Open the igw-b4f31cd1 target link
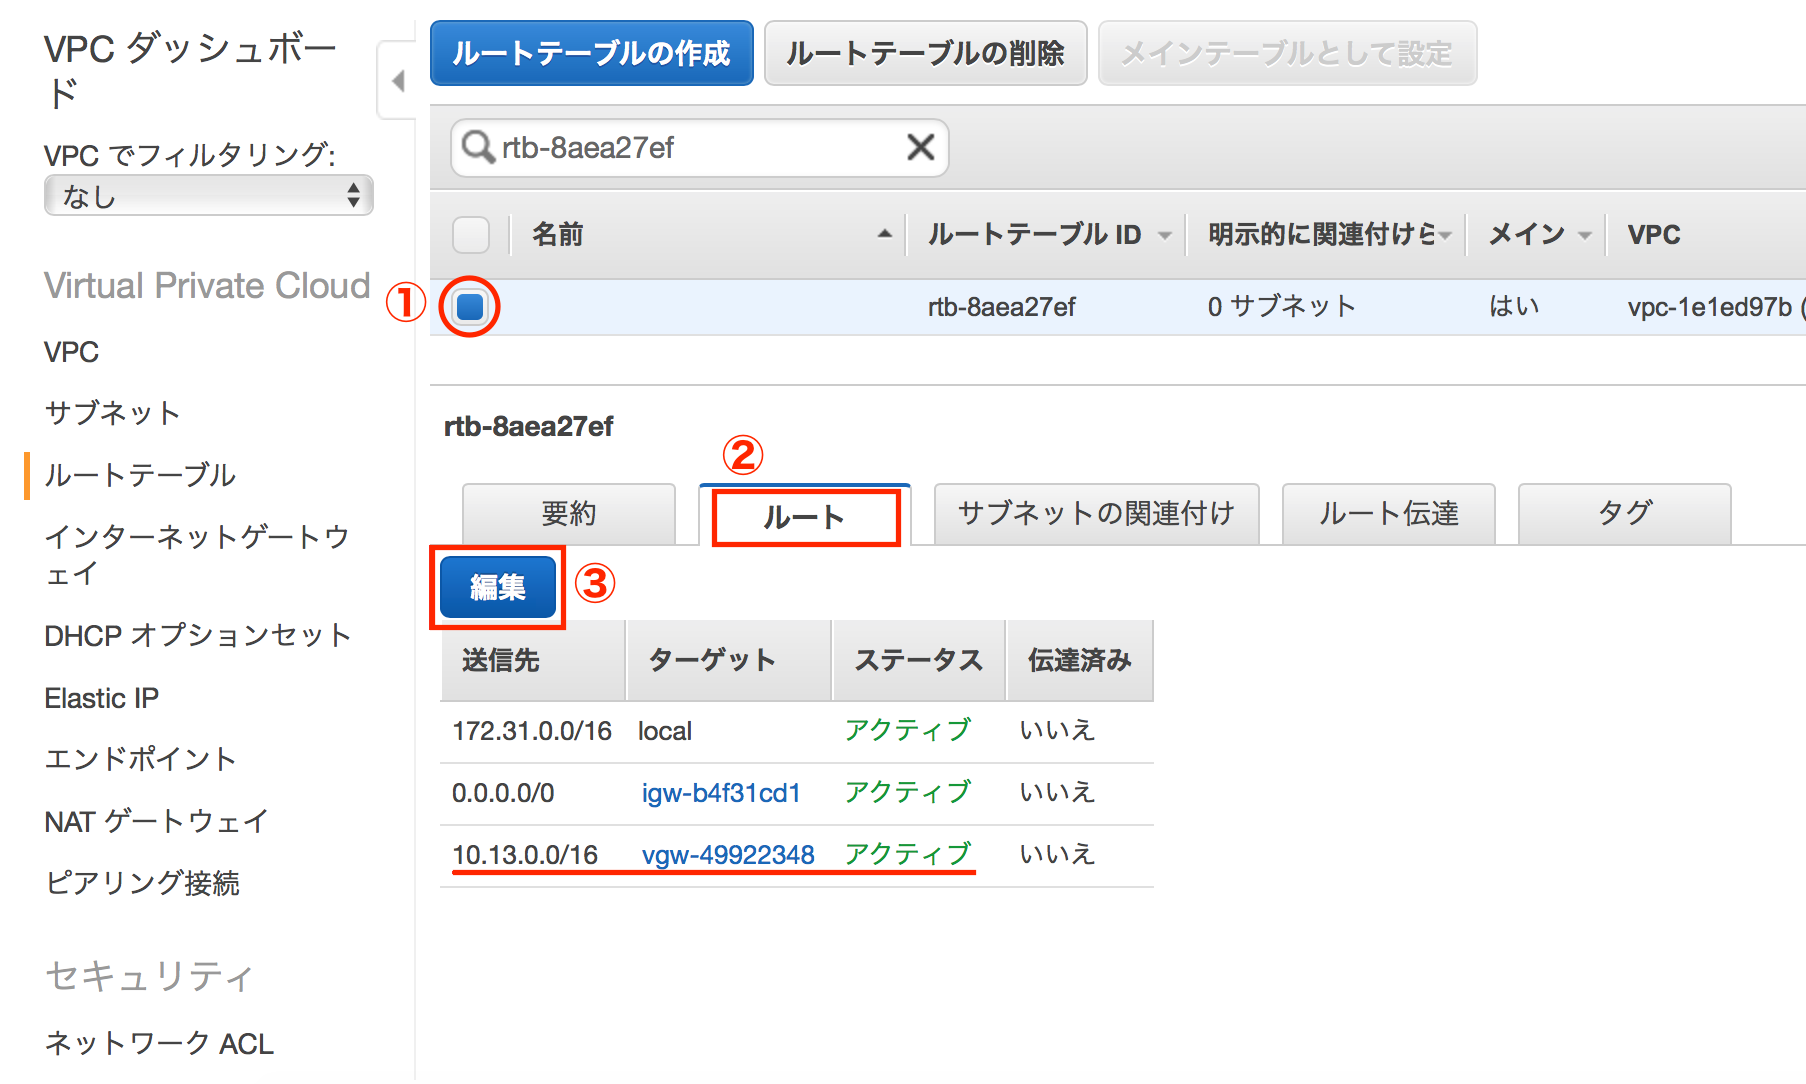The height and width of the screenshot is (1084, 1806). [x=720, y=792]
